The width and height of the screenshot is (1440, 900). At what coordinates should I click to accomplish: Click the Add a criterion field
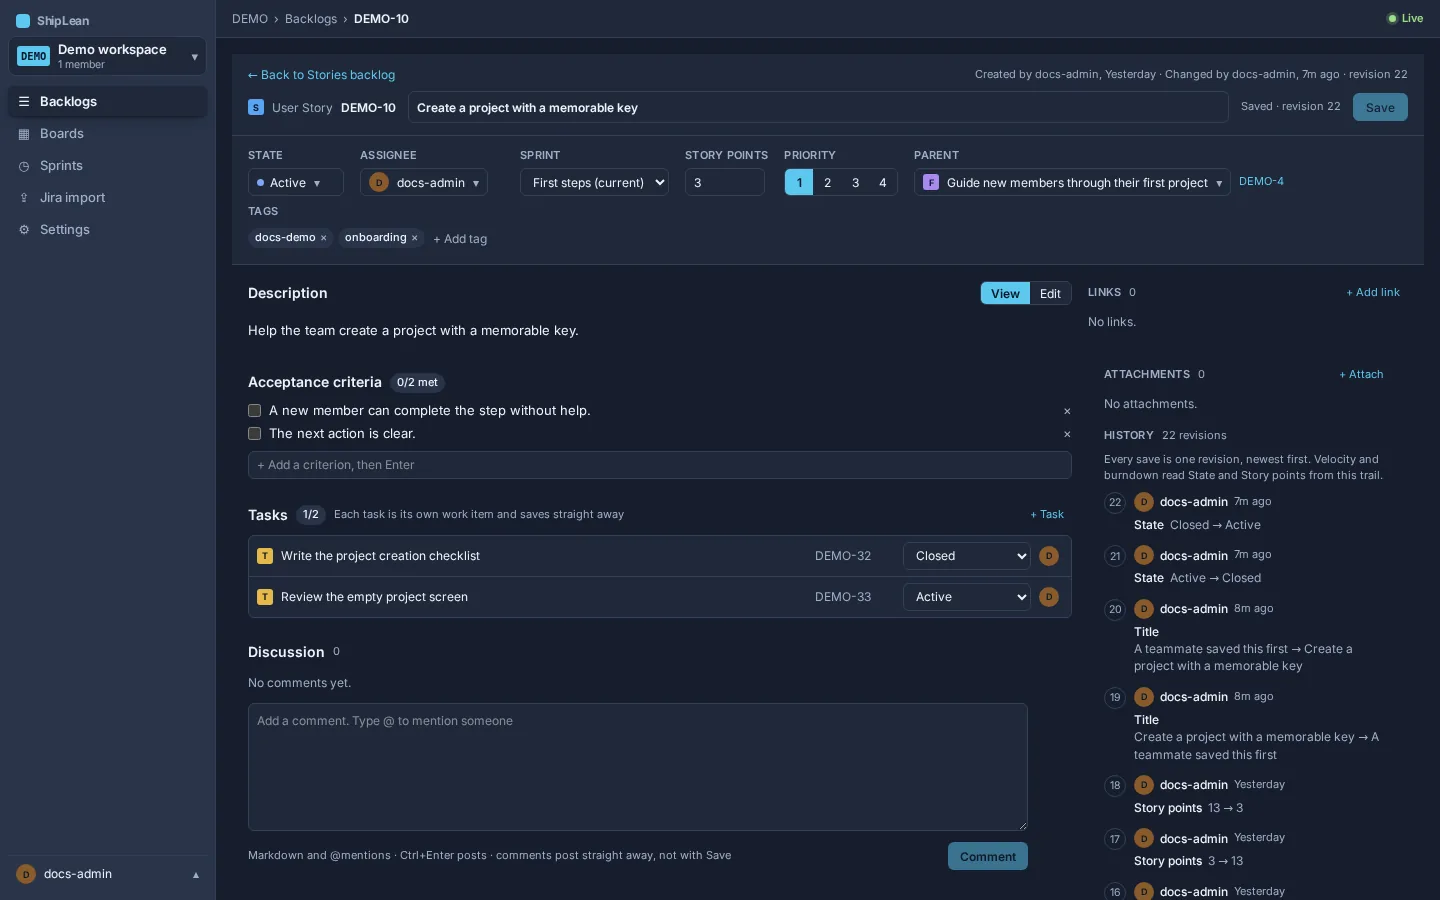pyautogui.click(x=660, y=465)
